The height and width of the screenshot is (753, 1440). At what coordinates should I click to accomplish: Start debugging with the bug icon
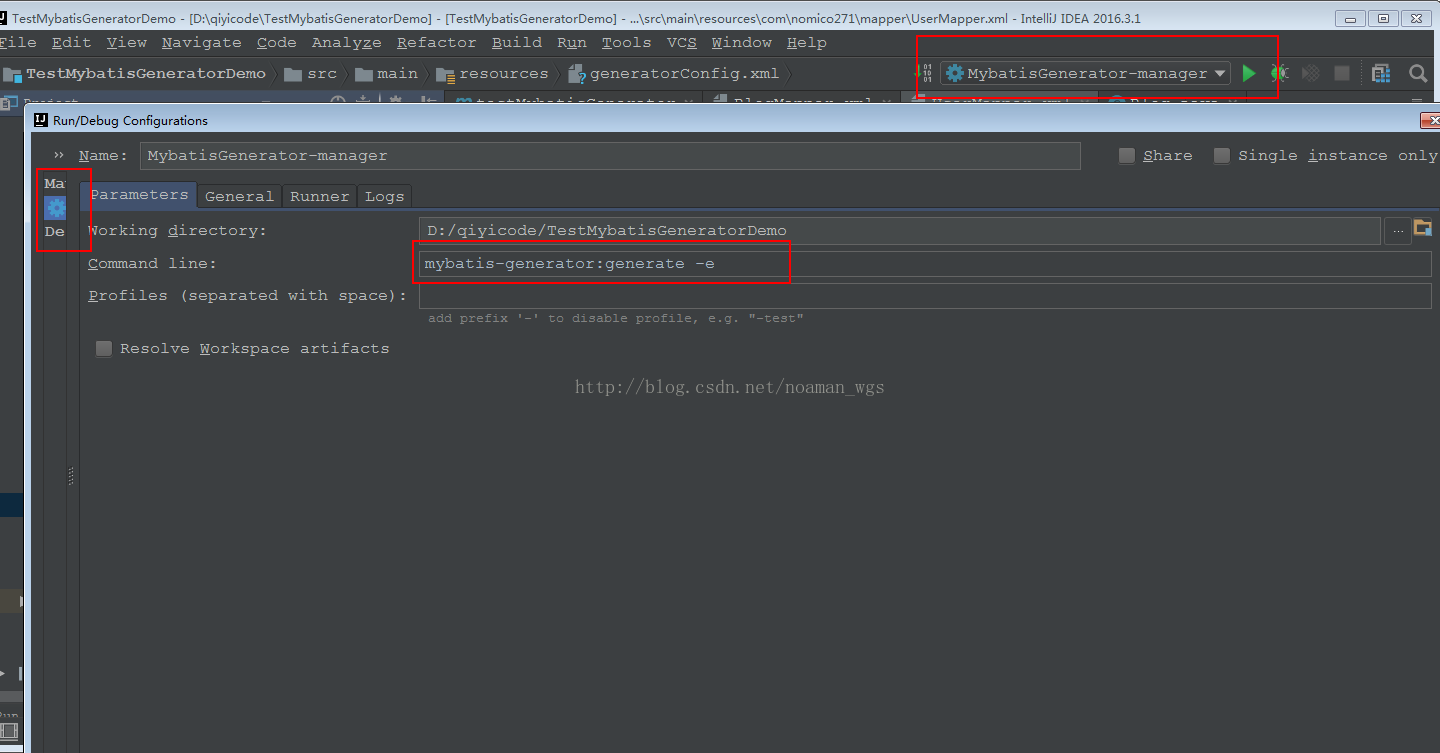point(1279,73)
